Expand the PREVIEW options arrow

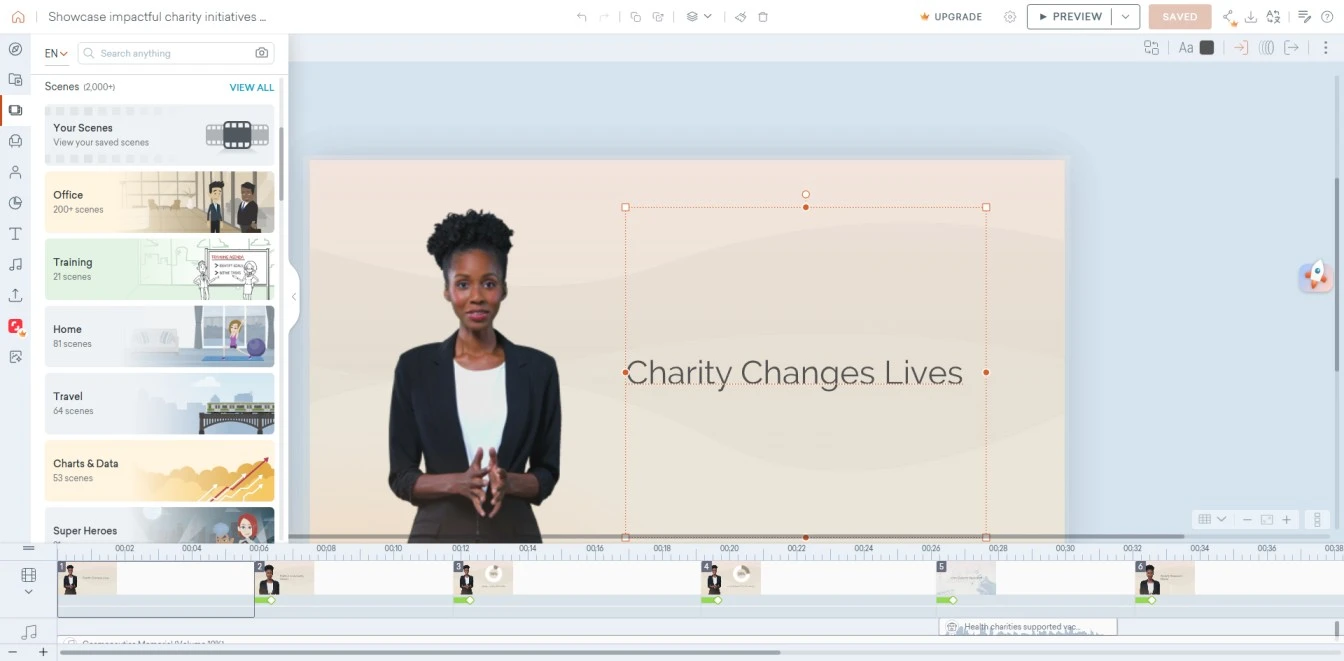tap(1126, 17)
